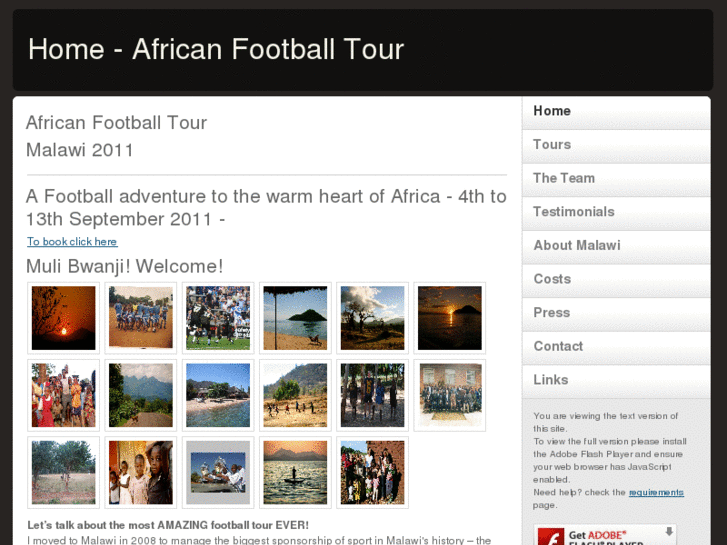View the football team in blue kit thumbnail
The width and height of the screenshot is (727, 545).
(140, 318)
